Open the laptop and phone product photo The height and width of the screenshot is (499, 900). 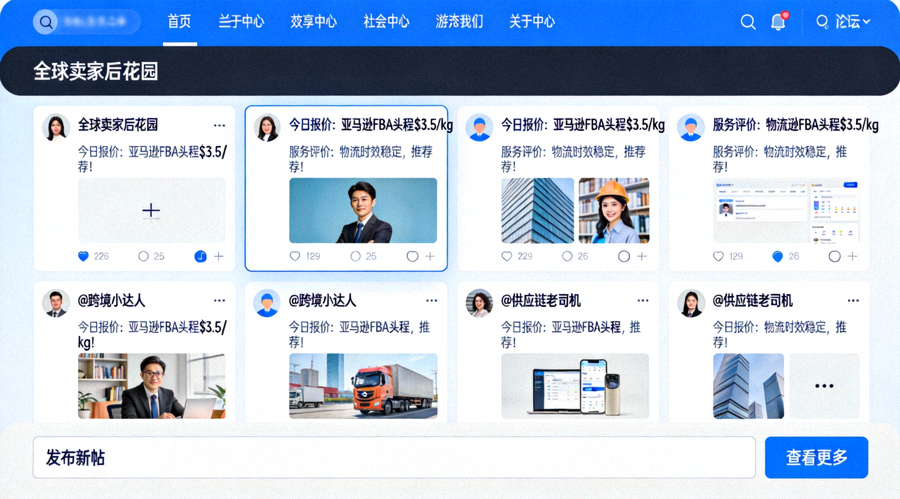(575, 386)
